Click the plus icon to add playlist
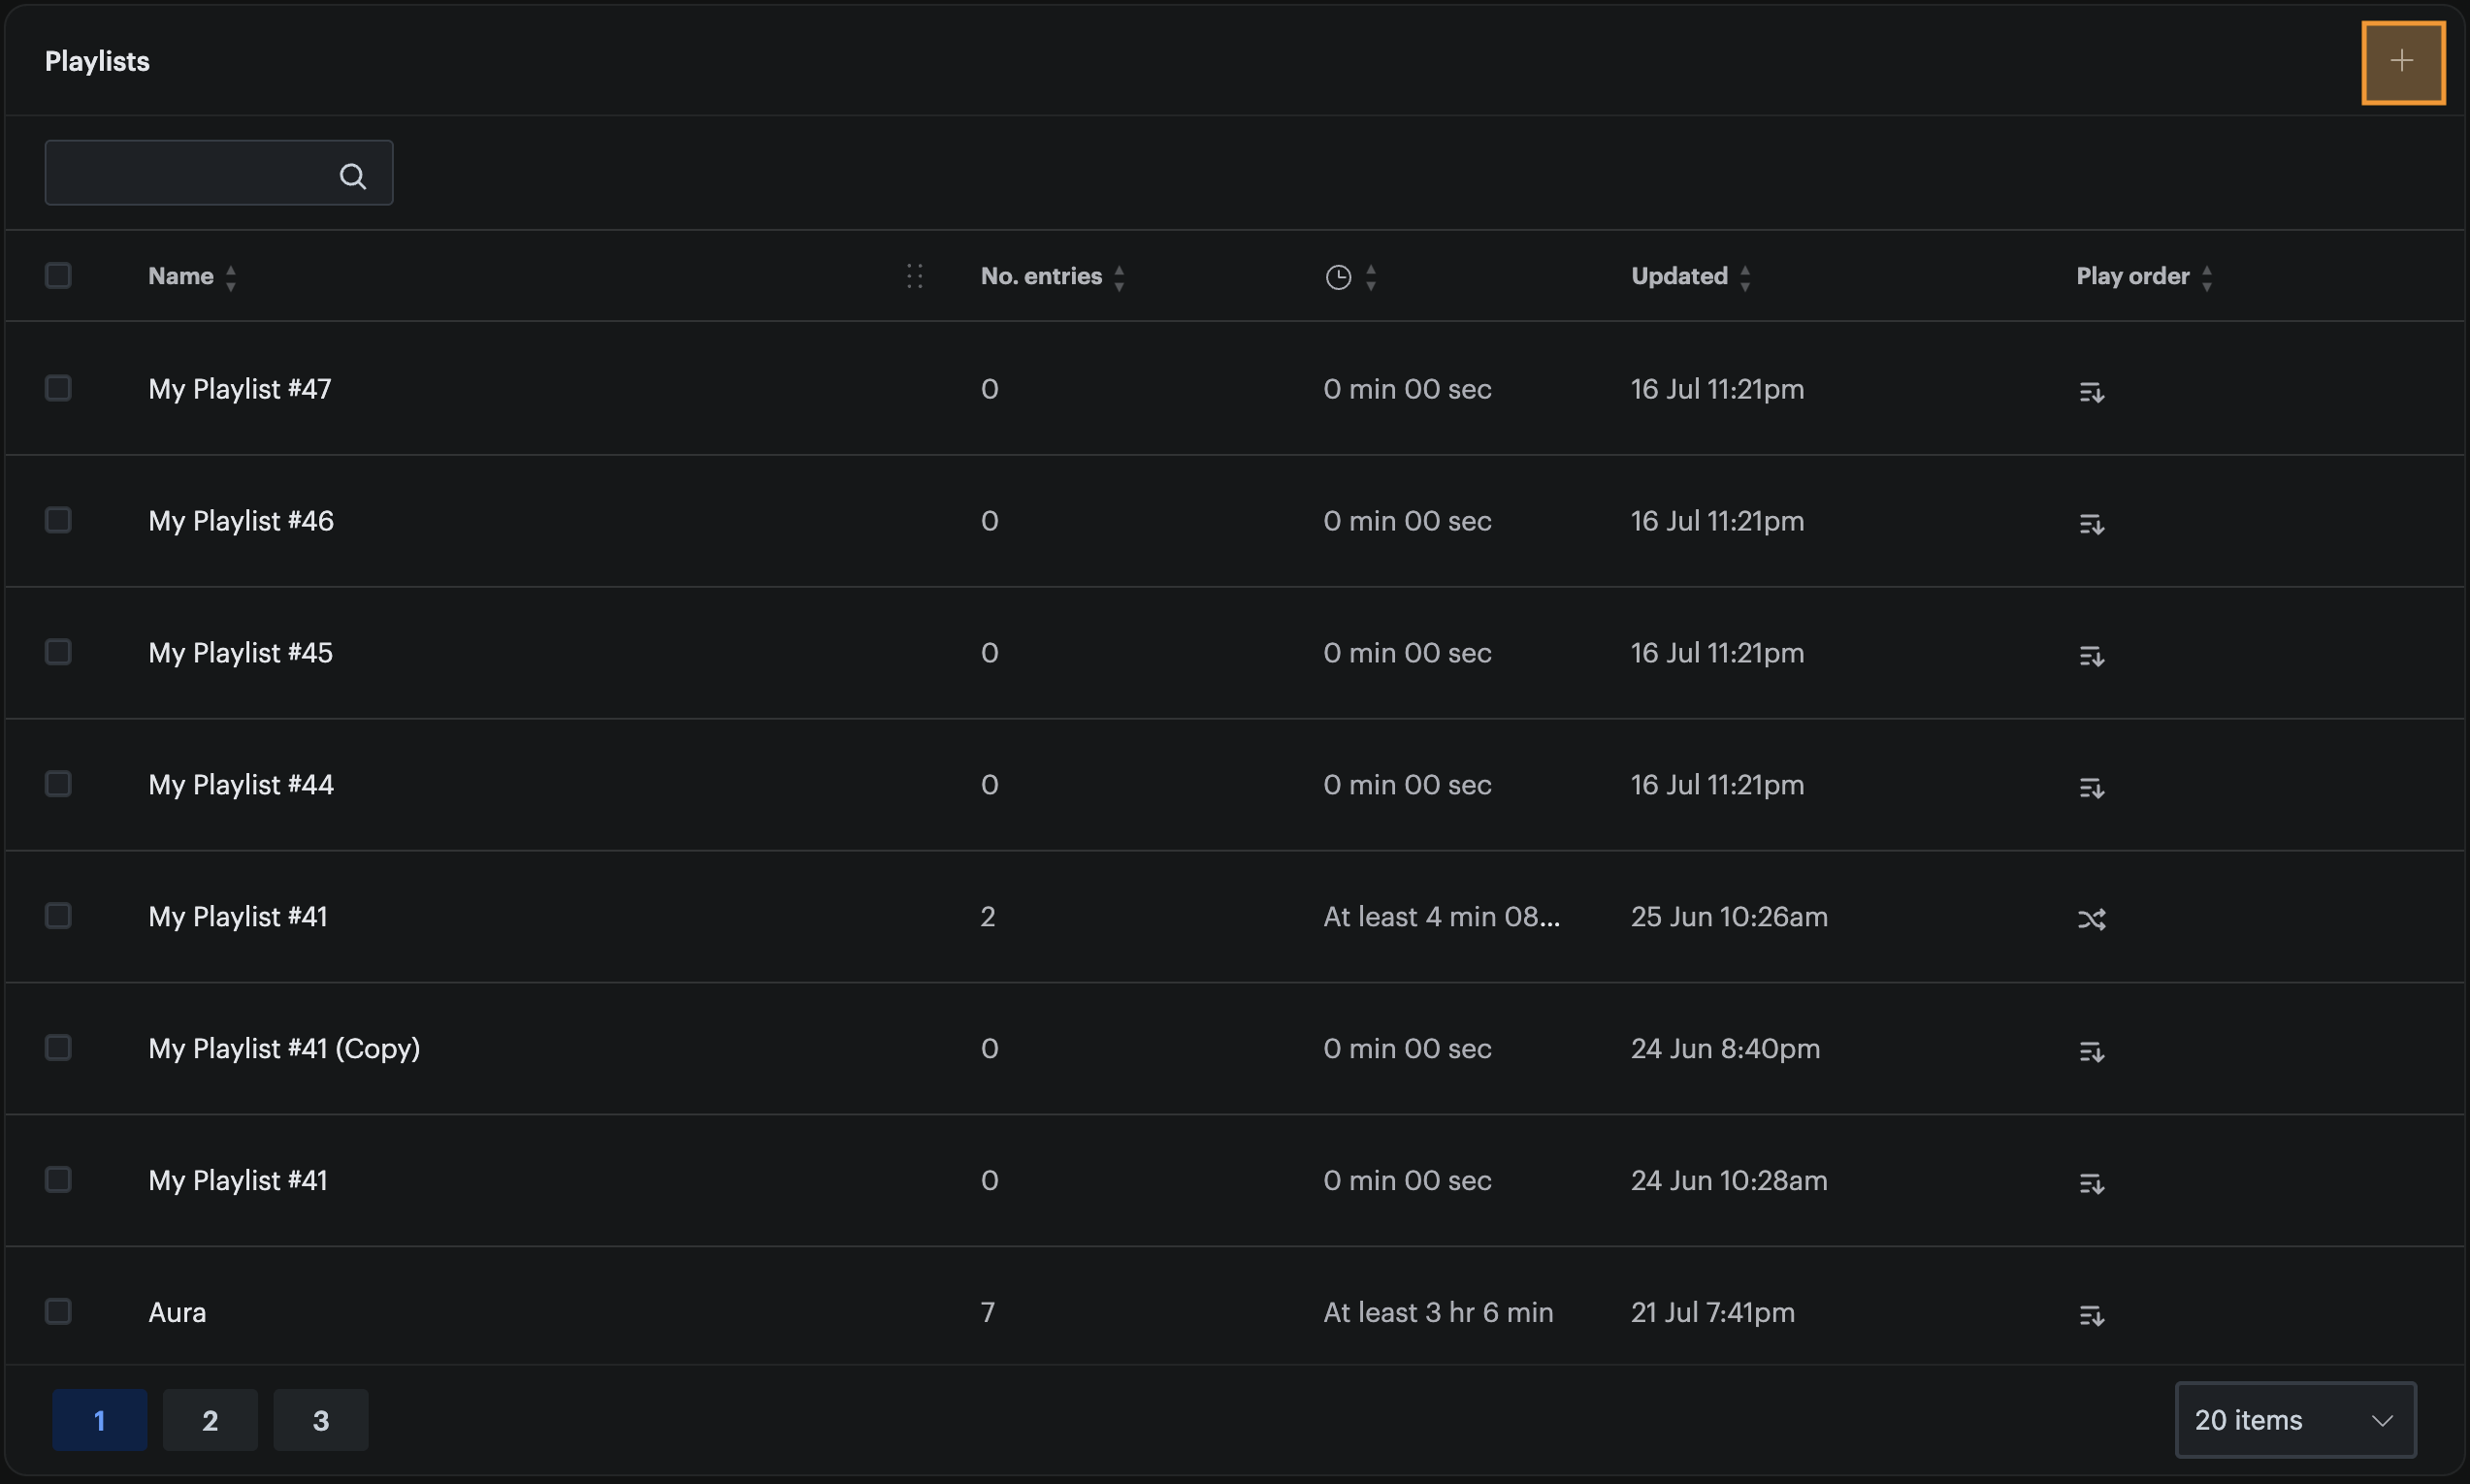2470x1484 pixels. (x=2402, y=62)
